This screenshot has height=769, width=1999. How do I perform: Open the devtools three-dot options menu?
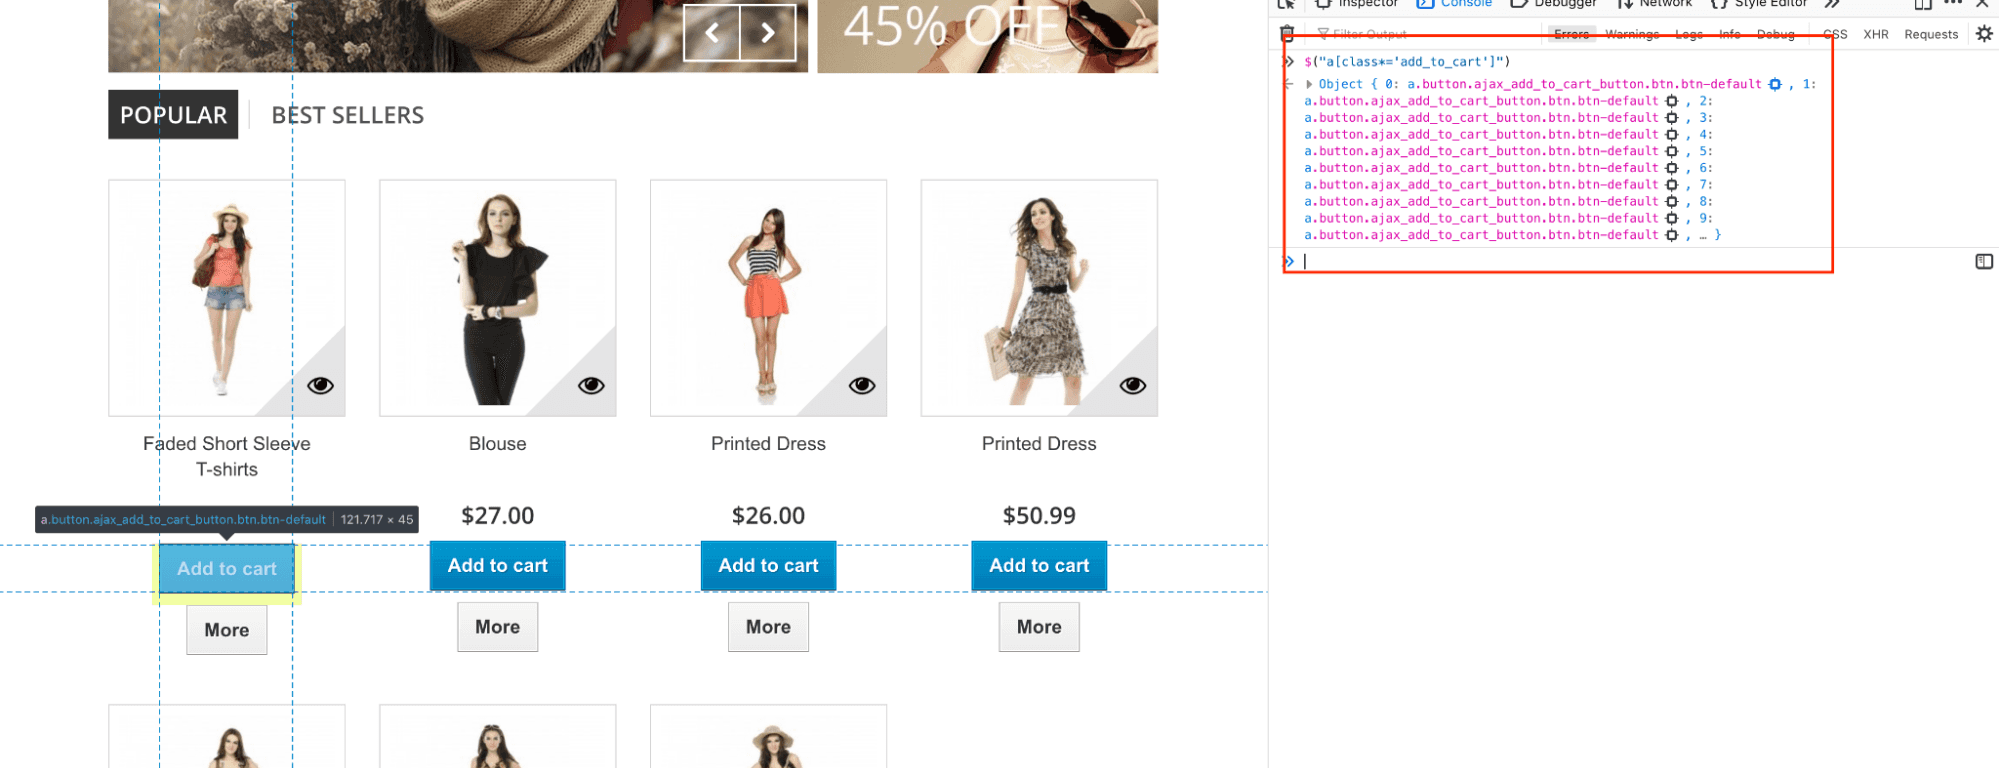[x=1953, y=4]
